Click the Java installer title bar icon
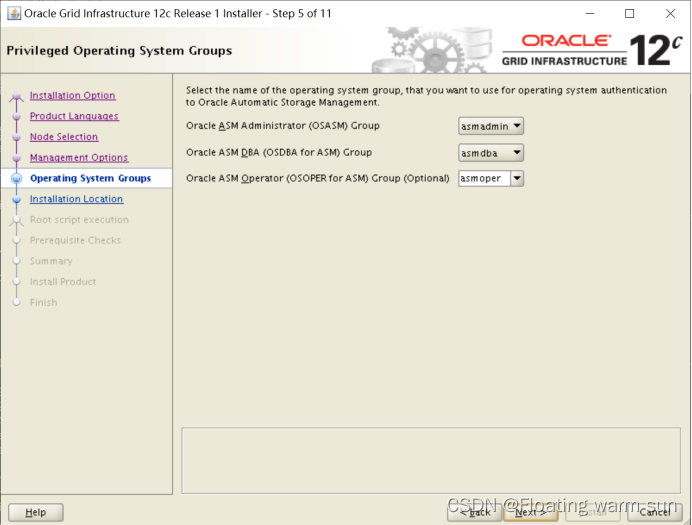692x525 pixels. pyautogui.click(x=14, y=14)
